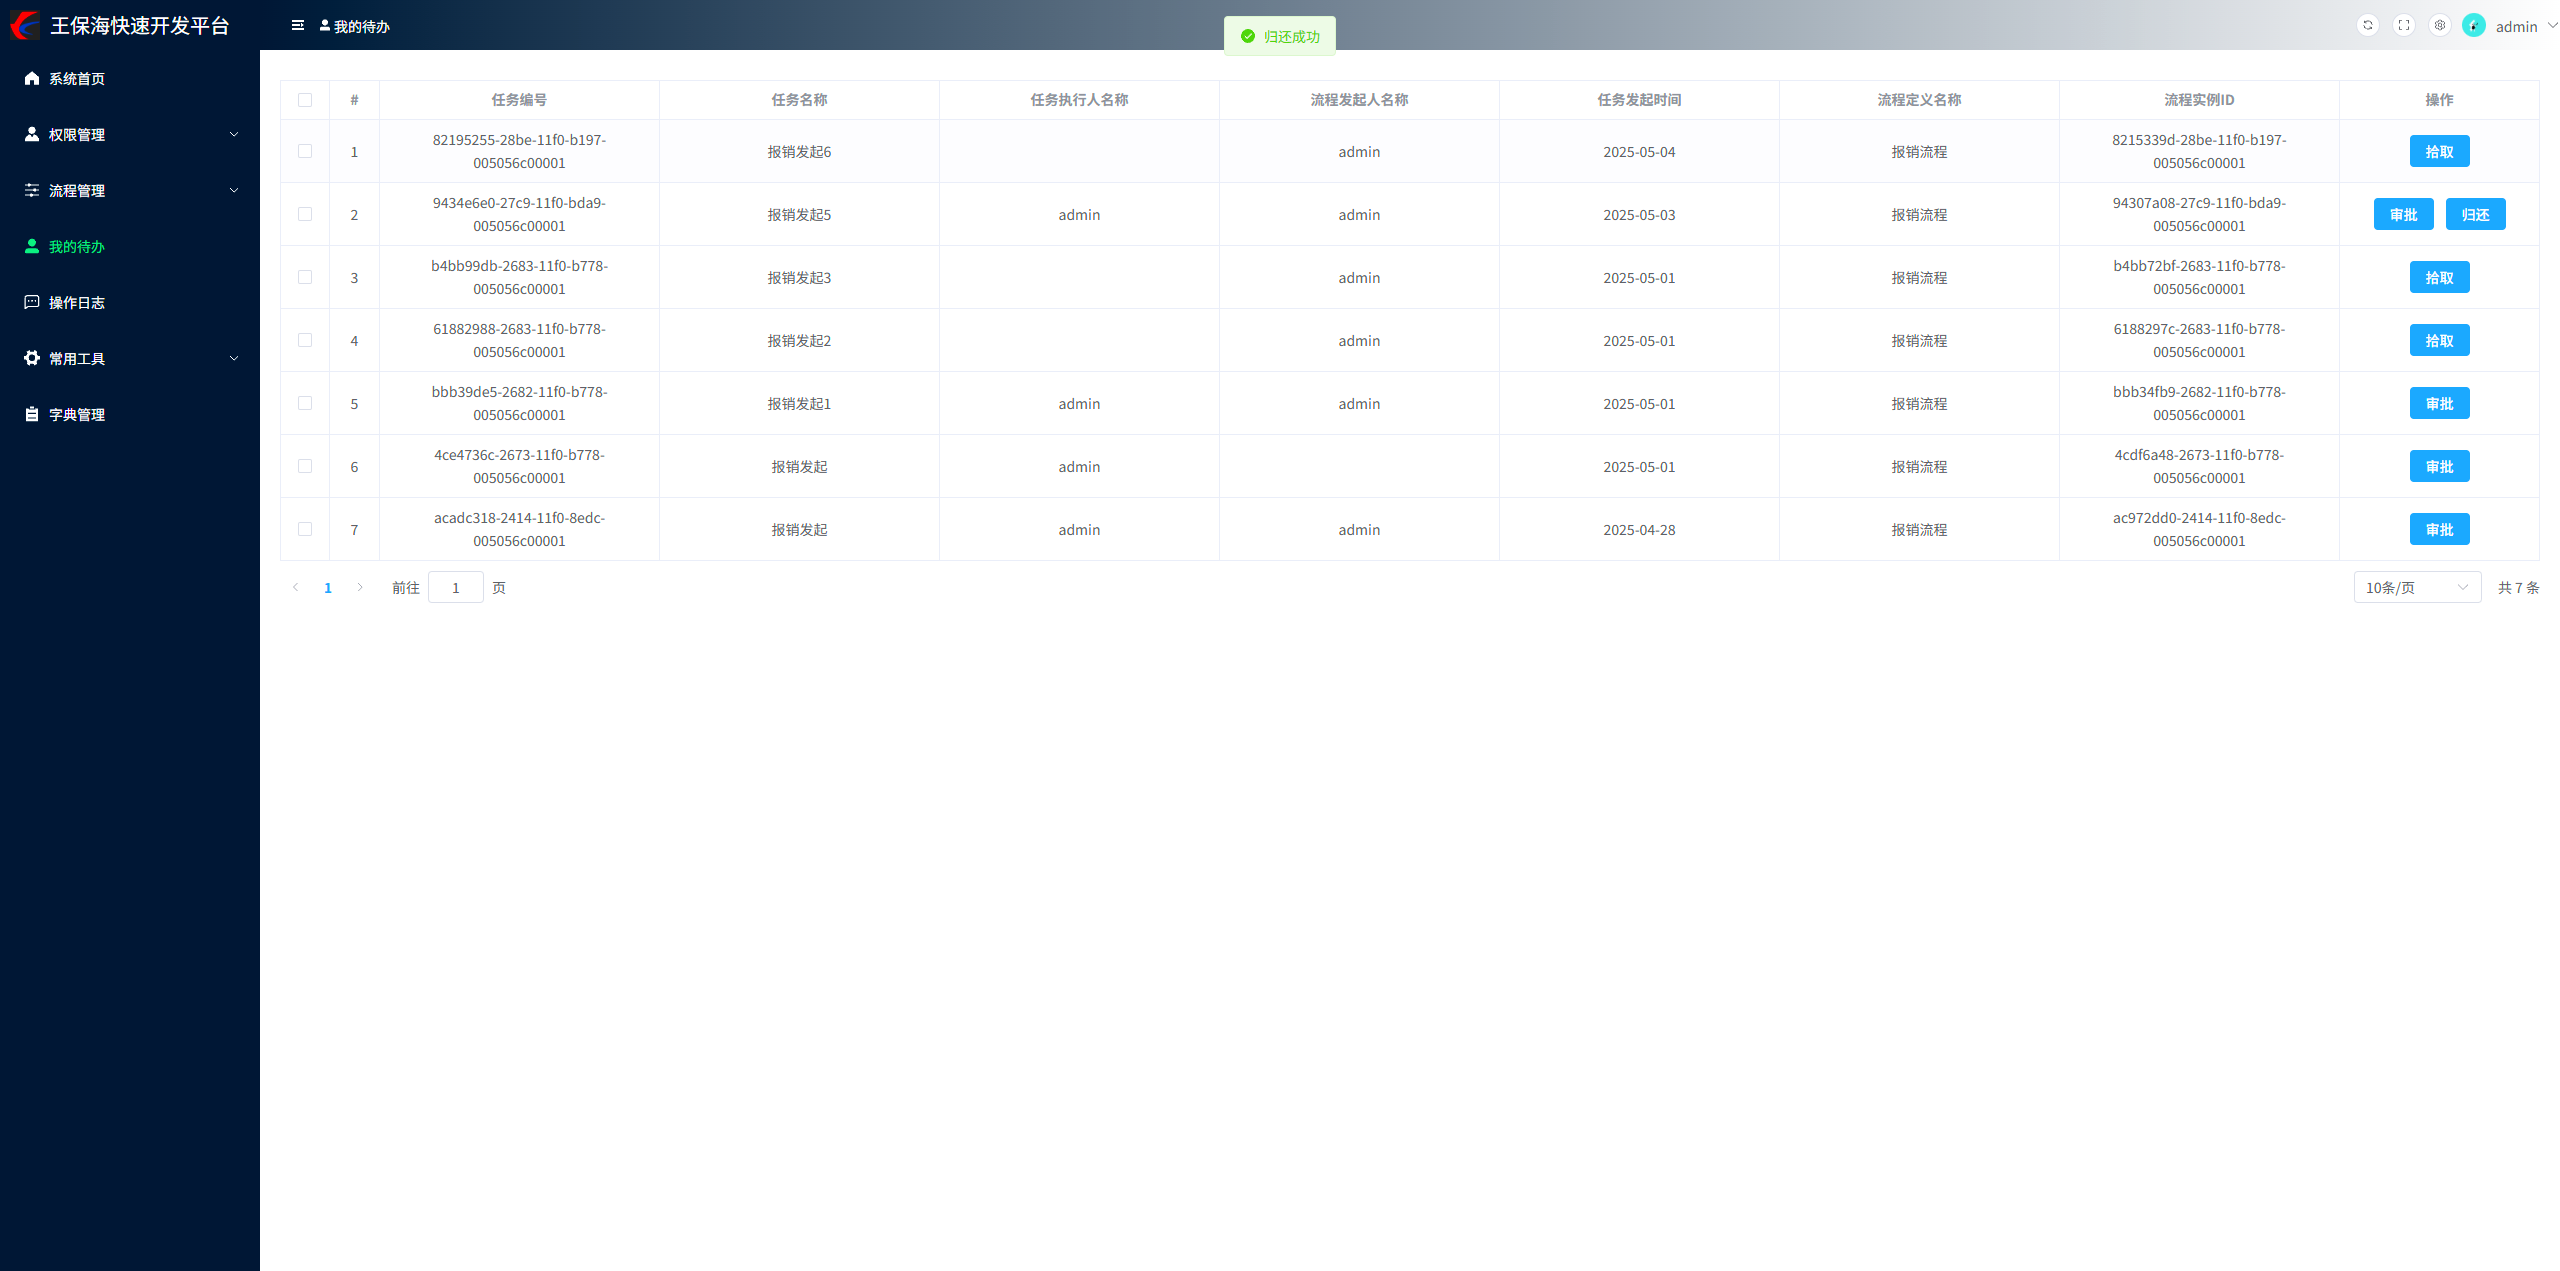Screen dimensions: 2560x1271
Task: Open the 字典管理 menu item
Action: click(77, 415)
